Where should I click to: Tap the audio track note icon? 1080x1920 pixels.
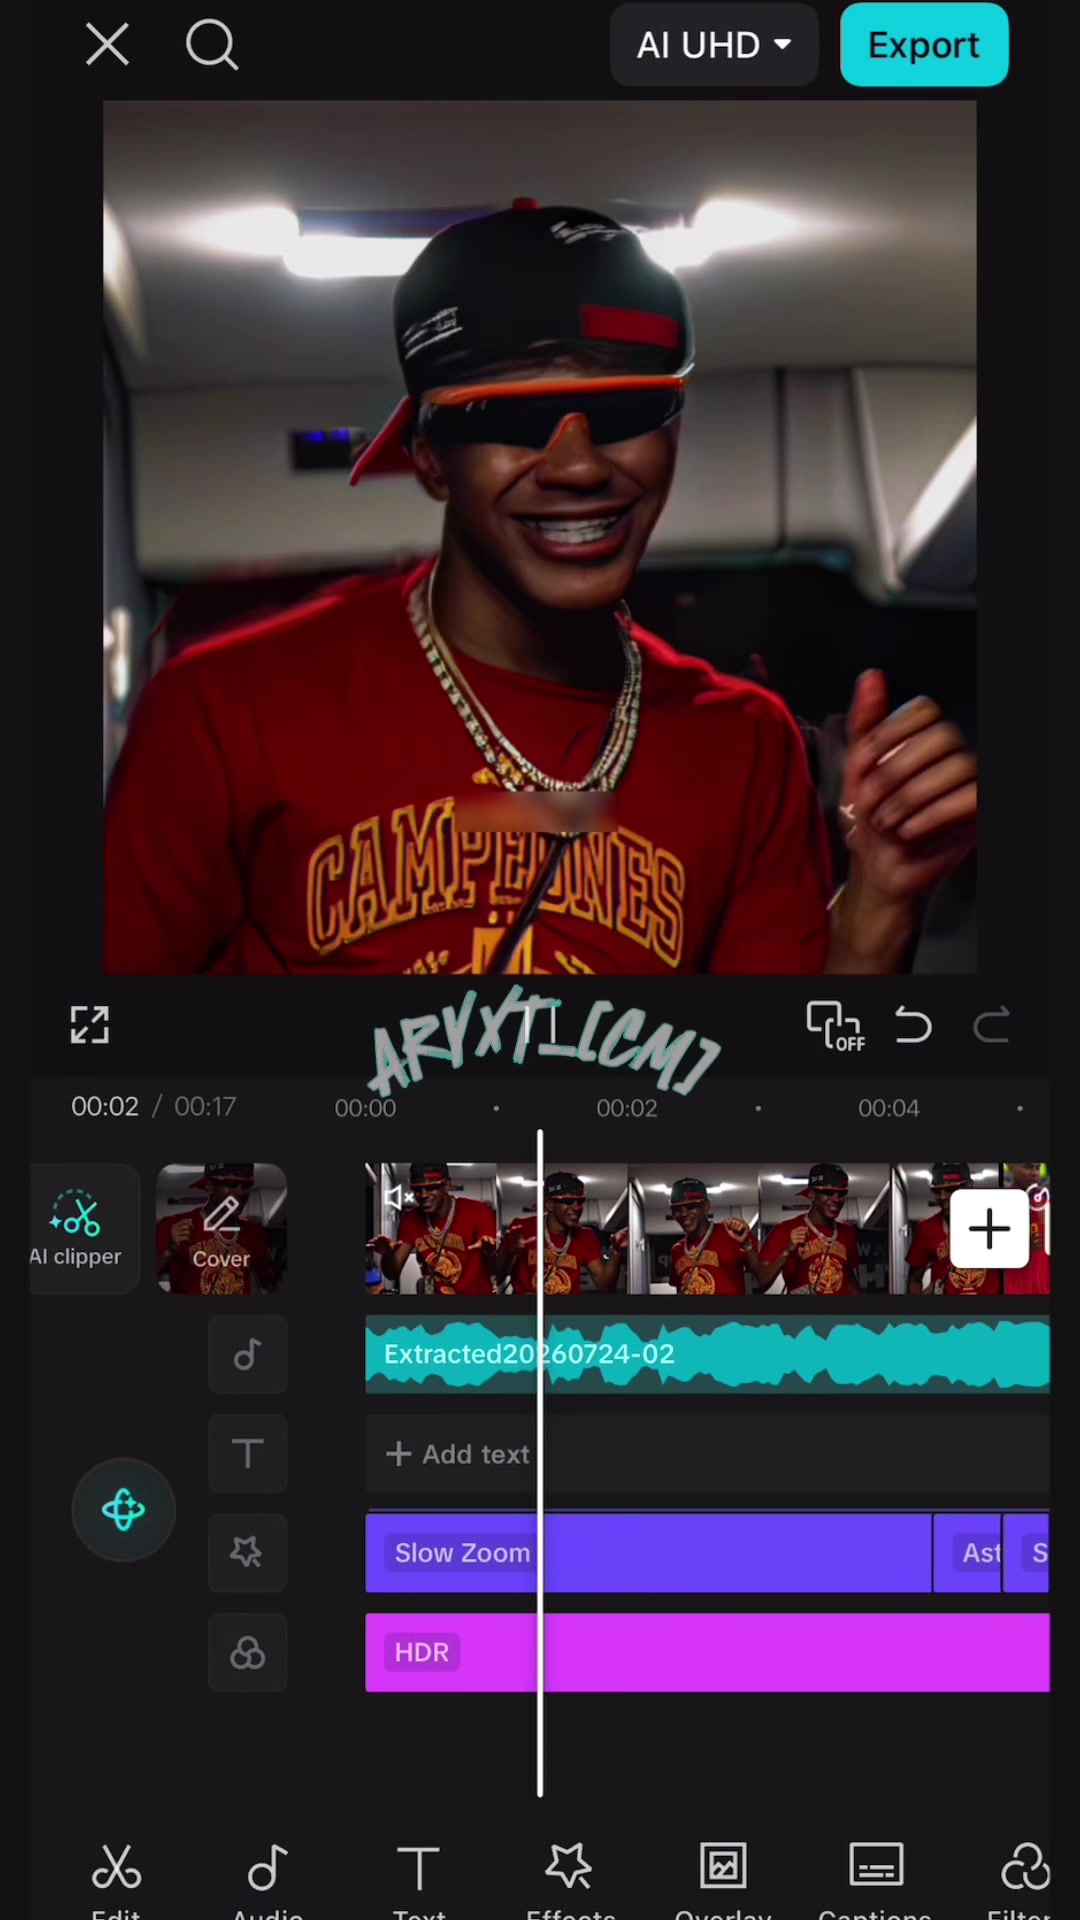[x=248, y=1355]
